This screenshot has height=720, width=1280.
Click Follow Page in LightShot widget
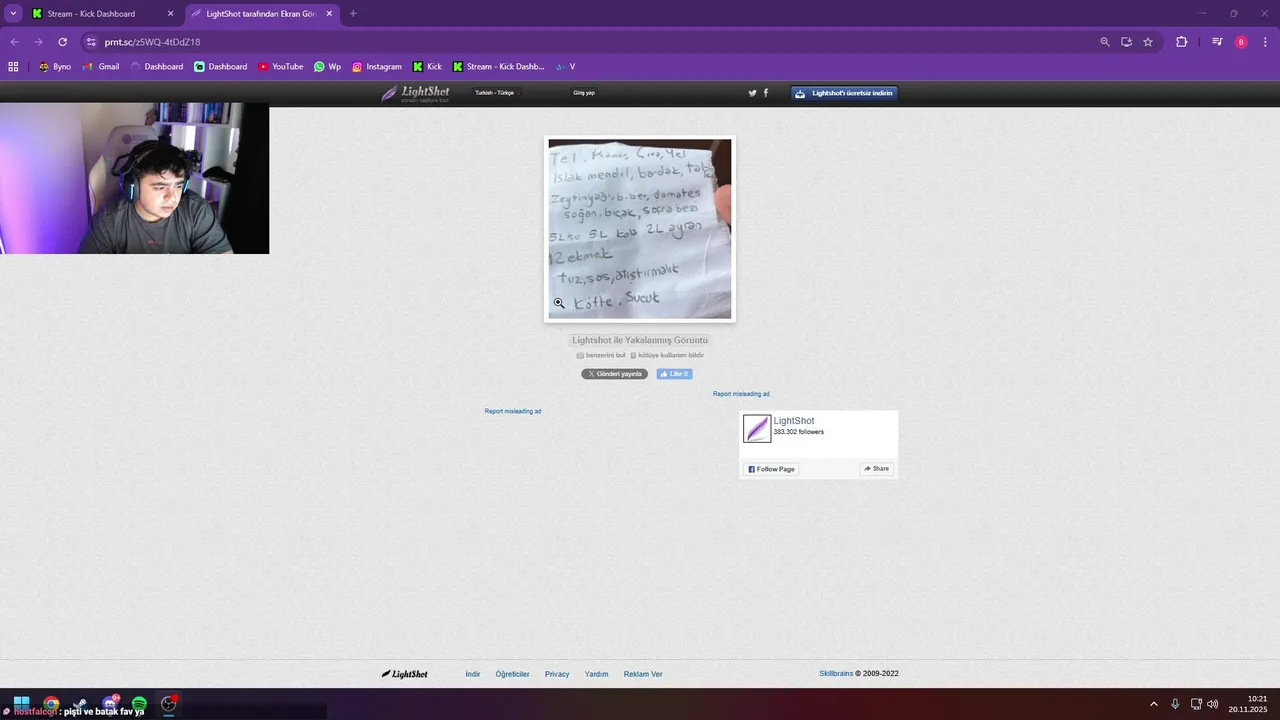click(x=771, y=469)
